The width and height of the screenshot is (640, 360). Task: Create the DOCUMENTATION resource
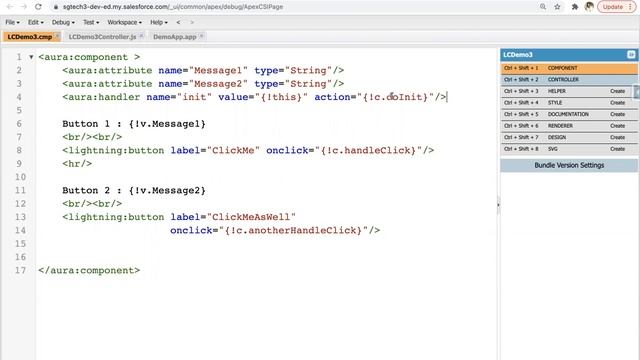pyautogui.click(x=617, y=114)
